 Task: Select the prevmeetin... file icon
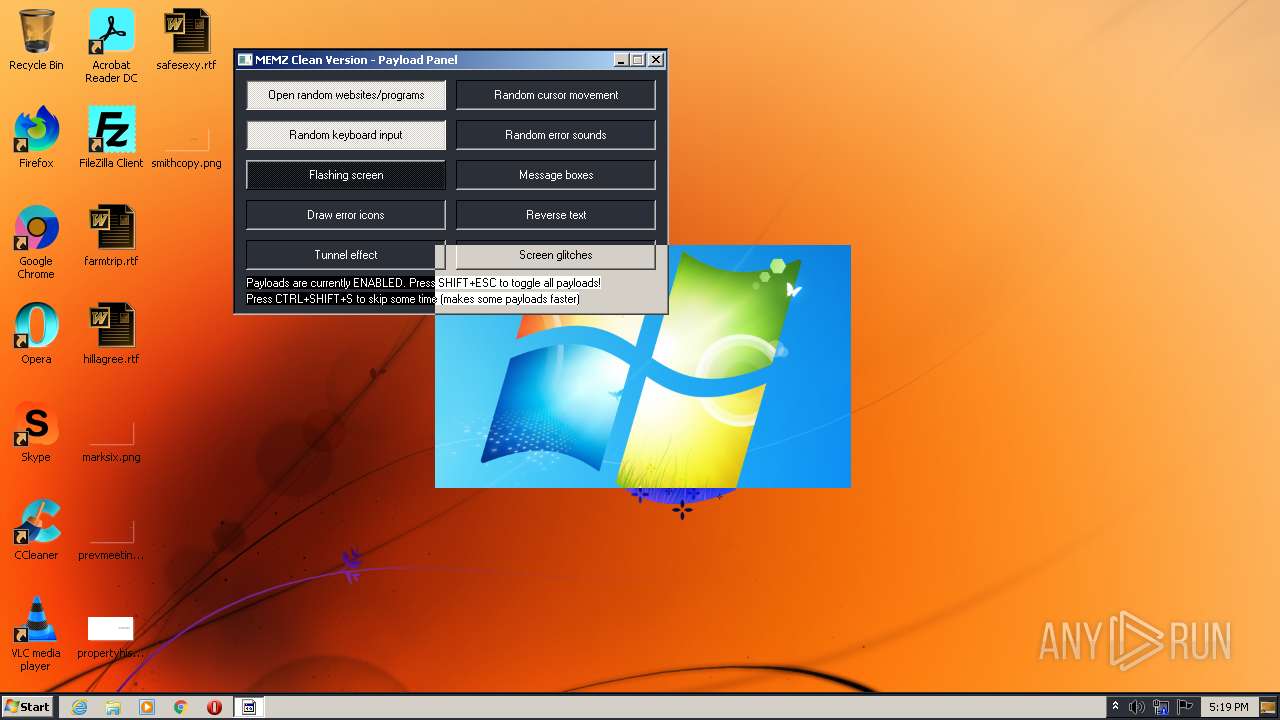click(111, 540)
